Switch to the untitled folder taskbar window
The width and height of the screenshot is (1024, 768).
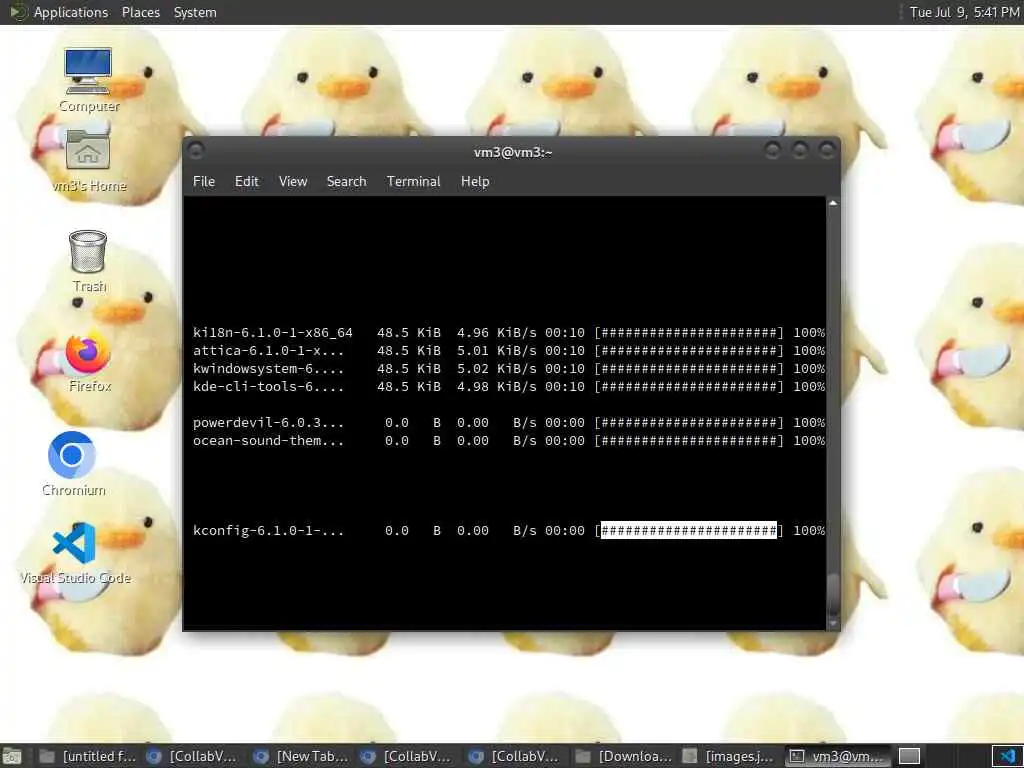pyautogui.click(x=86, y=756)
